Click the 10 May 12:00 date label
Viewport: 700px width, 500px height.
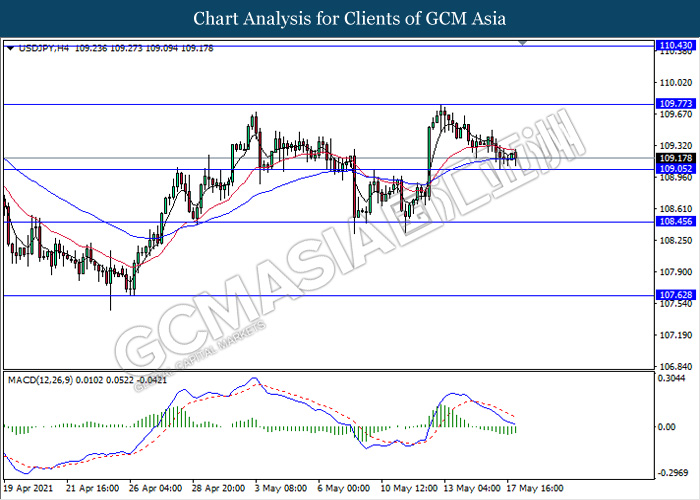(x=409, y=488)
